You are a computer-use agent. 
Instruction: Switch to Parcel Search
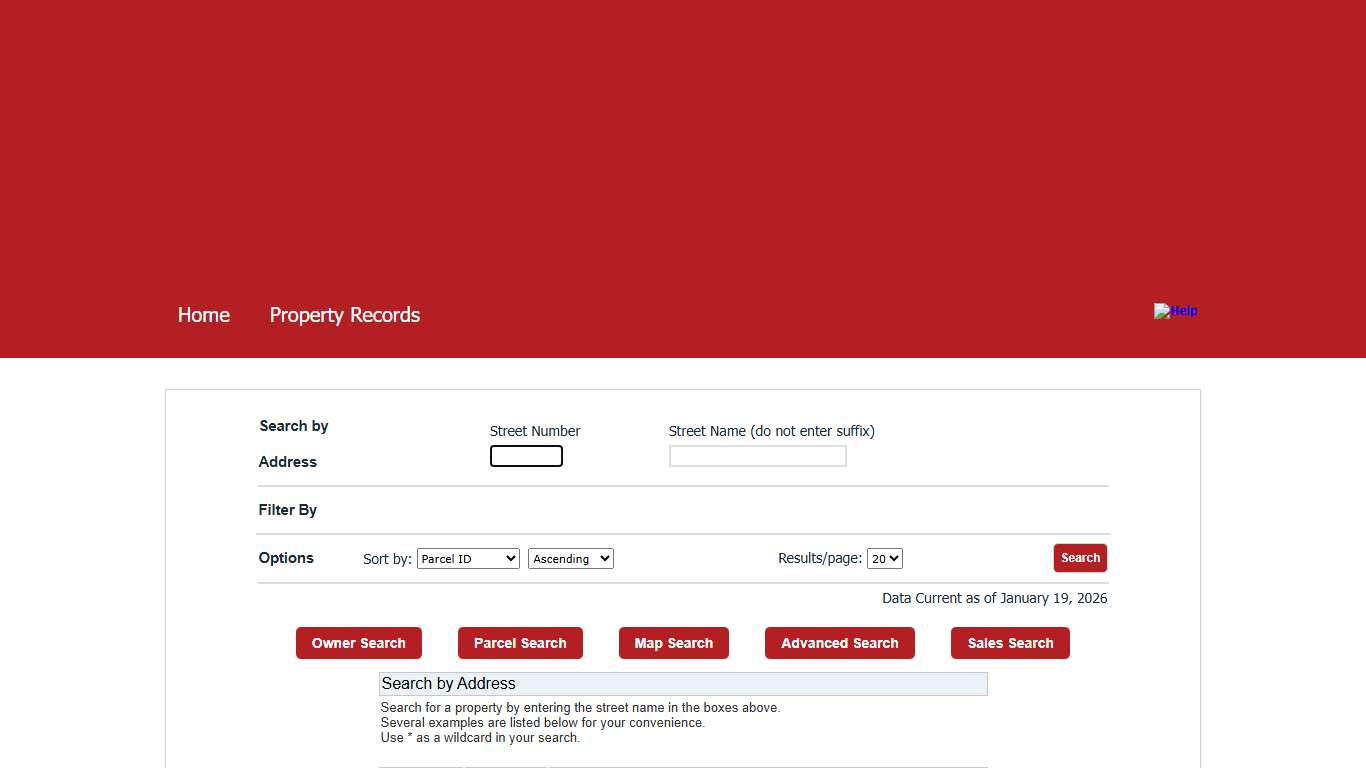click(x=520, y=643)
